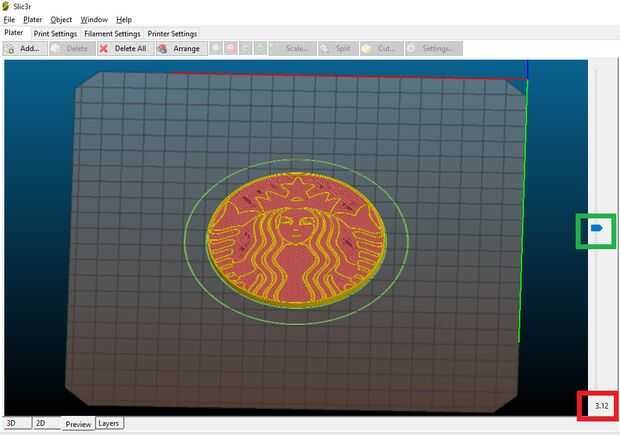The image size is (620, 435).
Task: Click the blue layer height slider thumb
Action: point(597,228)
